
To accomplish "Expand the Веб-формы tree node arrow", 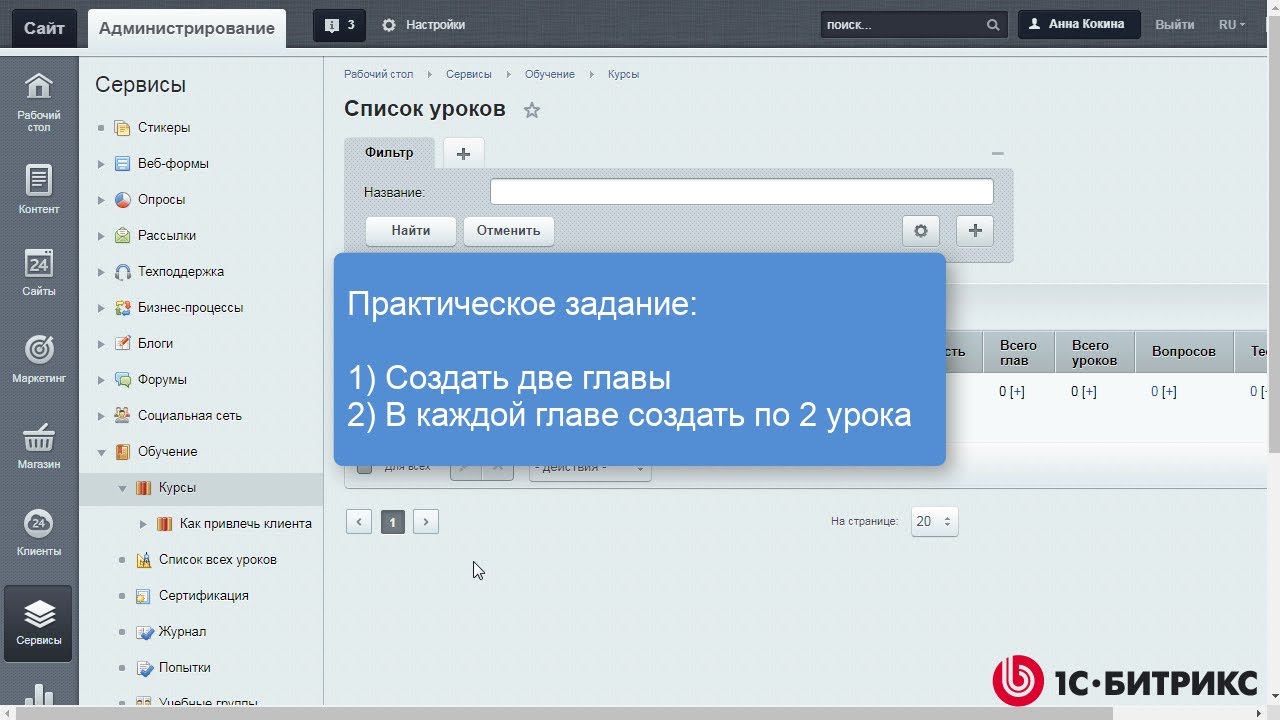I will [x=101, y=164].
